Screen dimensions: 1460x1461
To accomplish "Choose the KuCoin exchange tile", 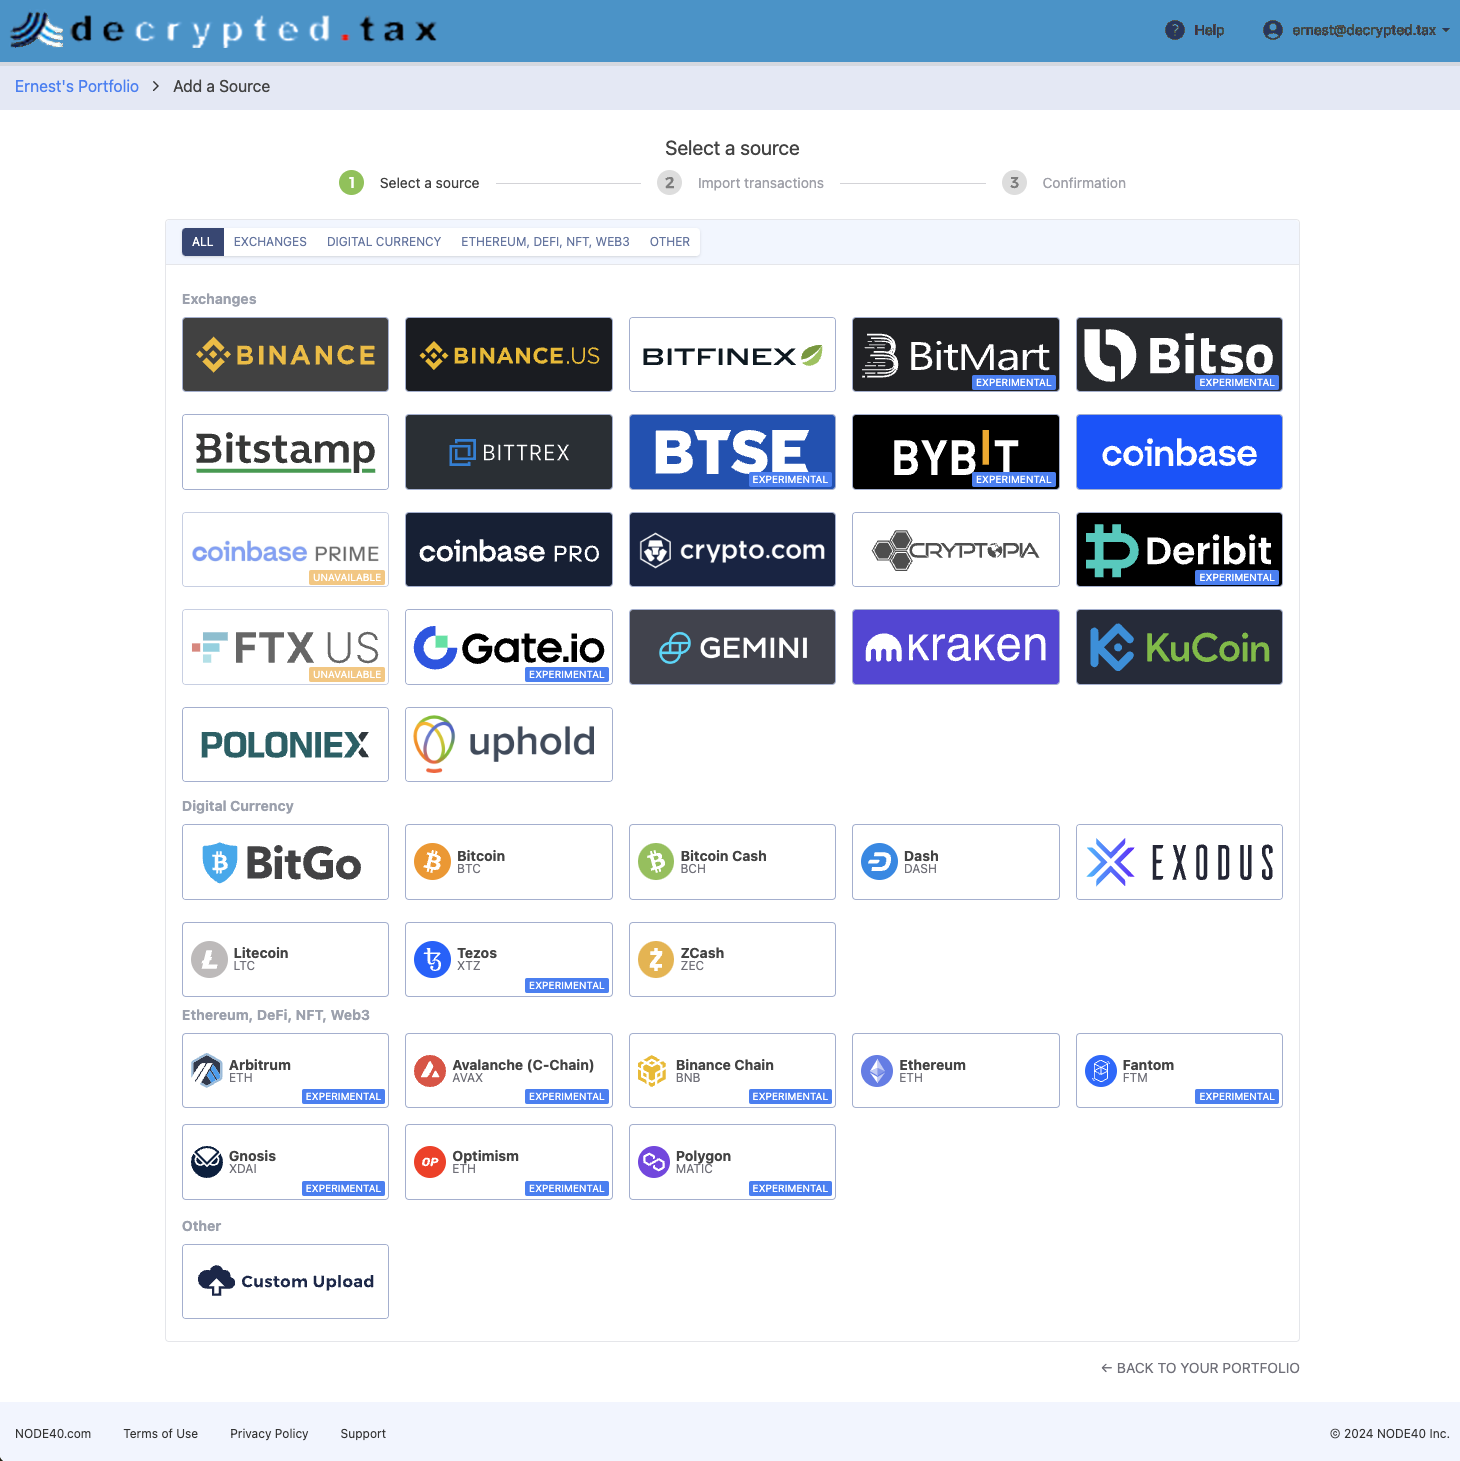I will (x=1179, y=647).
